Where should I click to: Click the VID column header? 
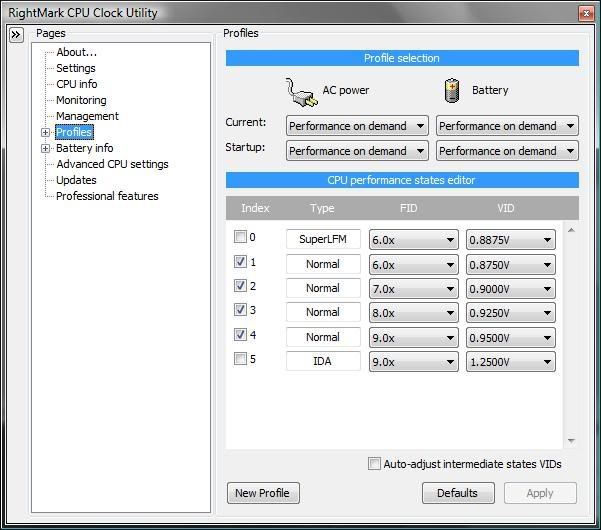click(x=506, y=208)
